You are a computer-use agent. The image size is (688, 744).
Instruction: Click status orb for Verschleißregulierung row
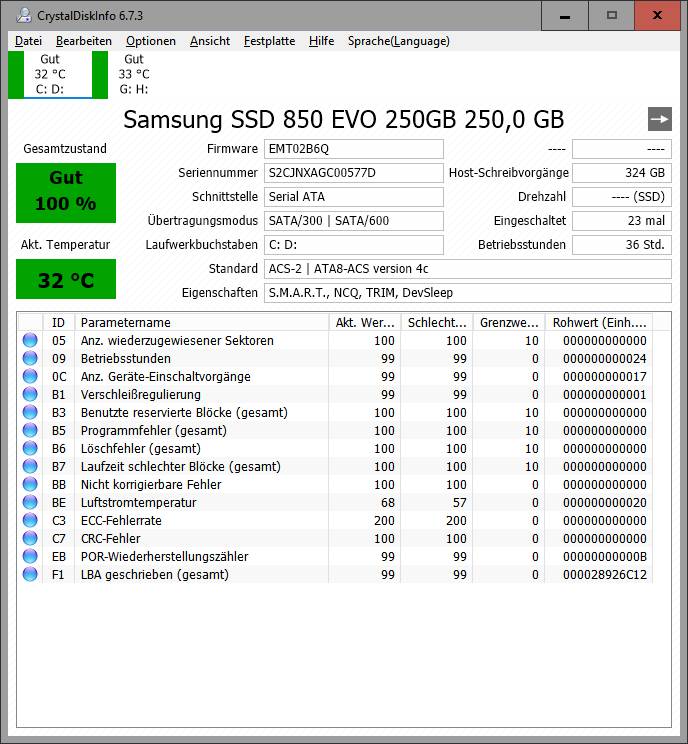30,394
